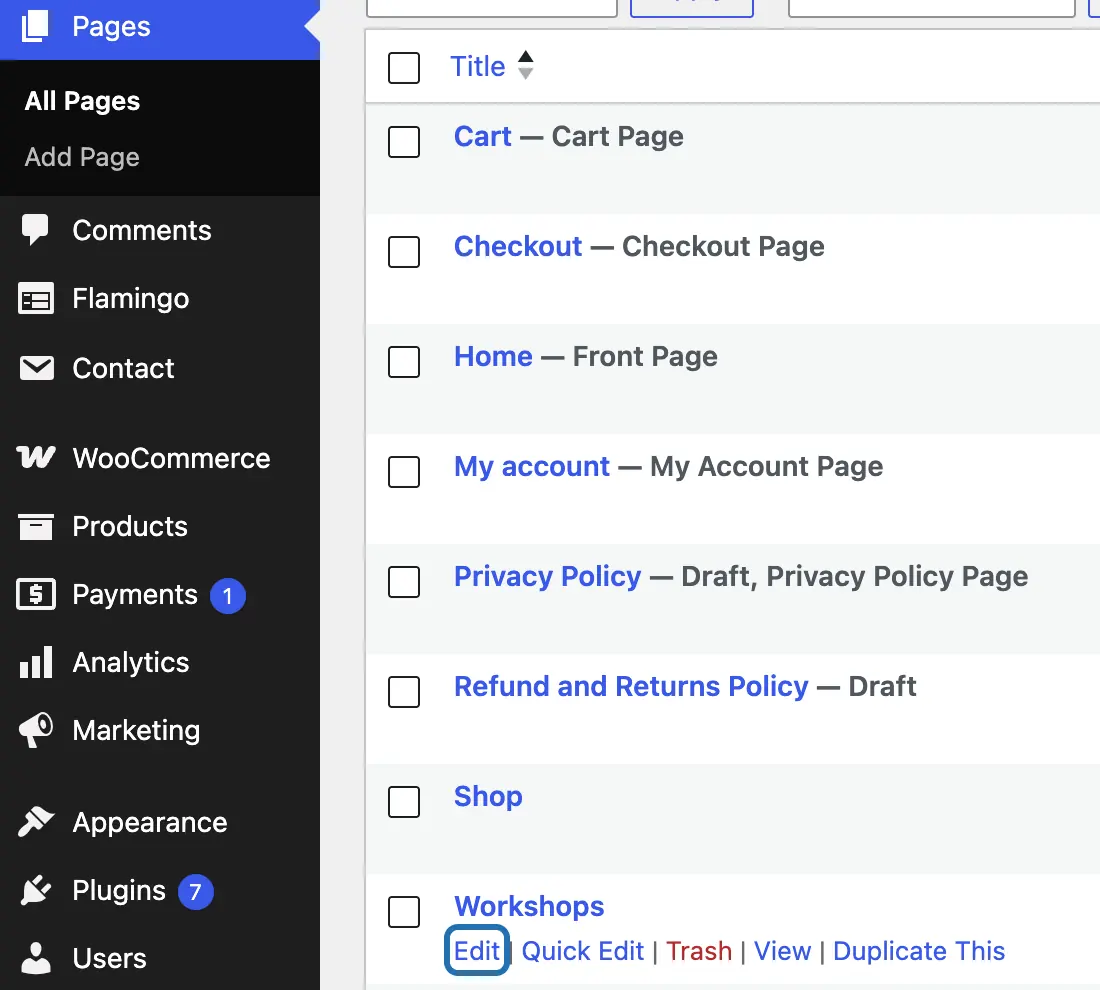Viewport: 1100px width, 990px height.
Task: Open the Shop page link
Action: tap(488, 796)
